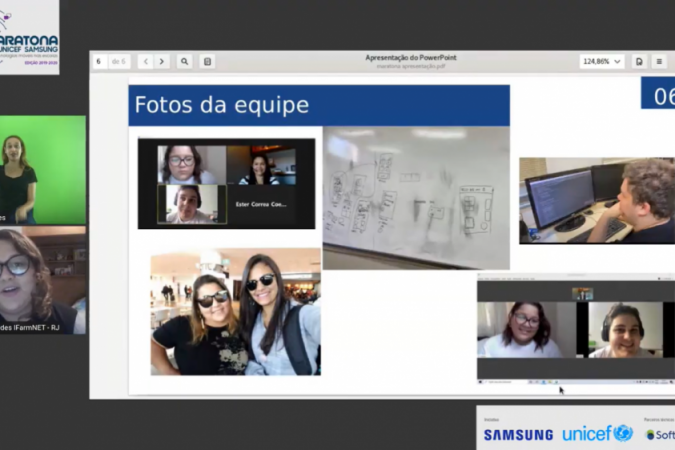Viewport: 675px width, 450px height.
Task: Click the 'Ester Correa Coe...' name label
Action: point(261,204)
